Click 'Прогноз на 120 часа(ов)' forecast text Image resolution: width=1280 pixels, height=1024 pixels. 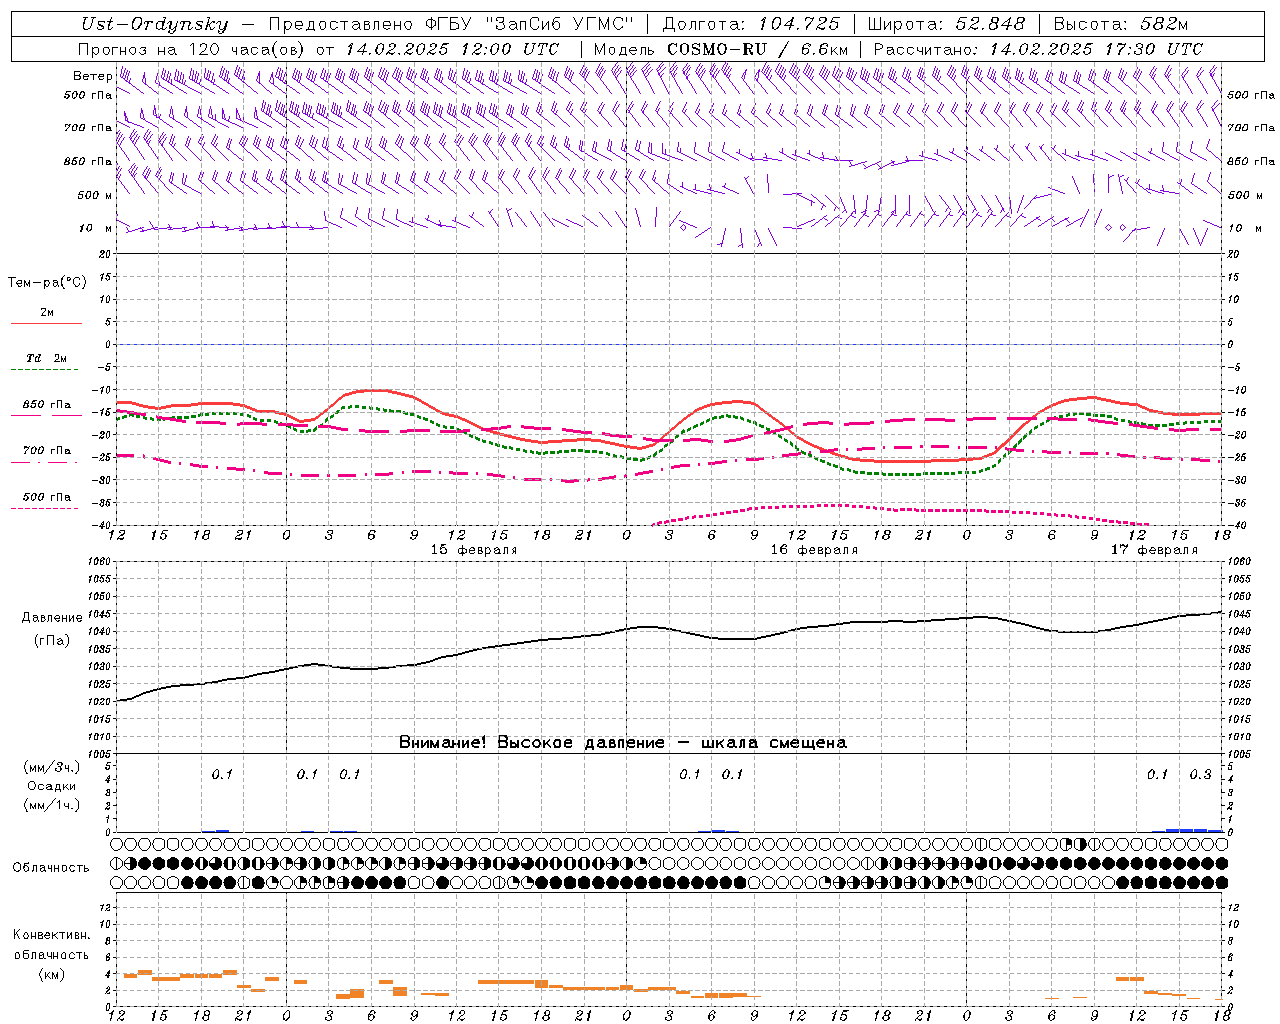(x=193, y=49)
